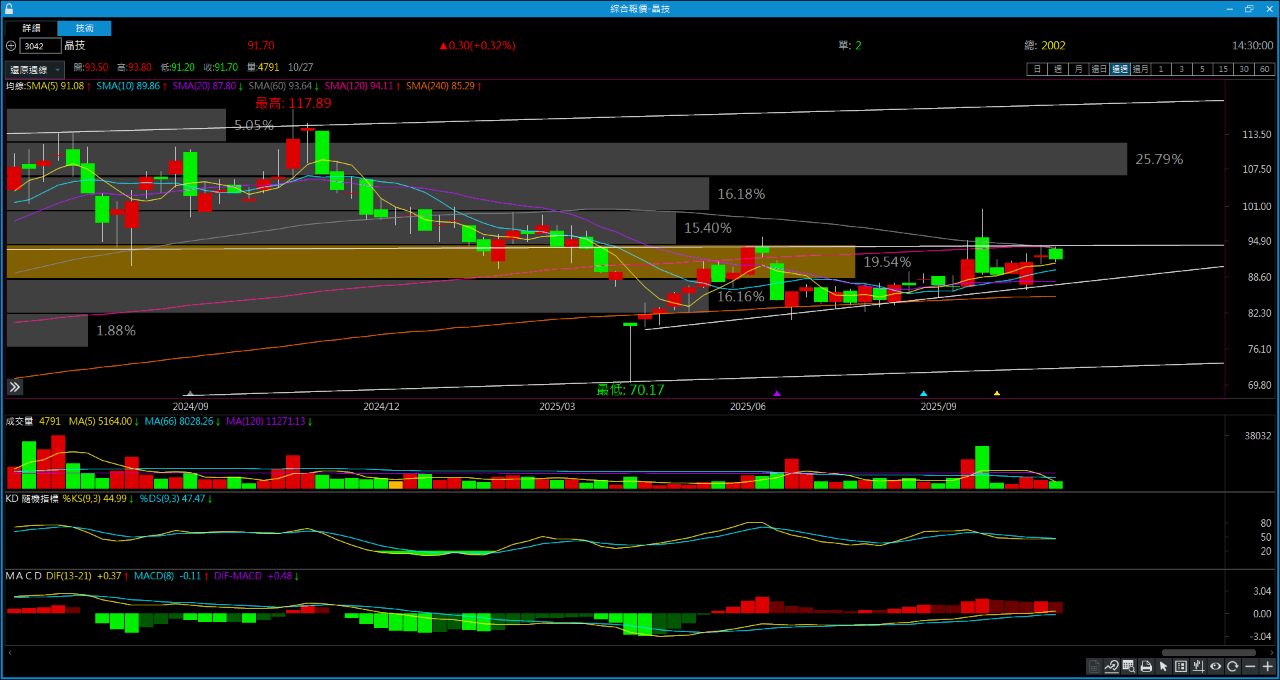
Task: Click the horizontal chart scrollbar thumb
Action: [1208, 652]
